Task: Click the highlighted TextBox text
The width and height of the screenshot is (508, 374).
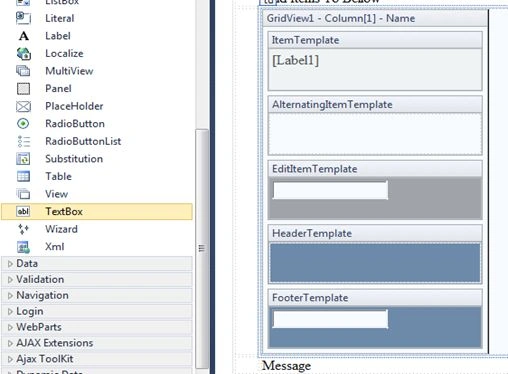Action: [64, 211]
